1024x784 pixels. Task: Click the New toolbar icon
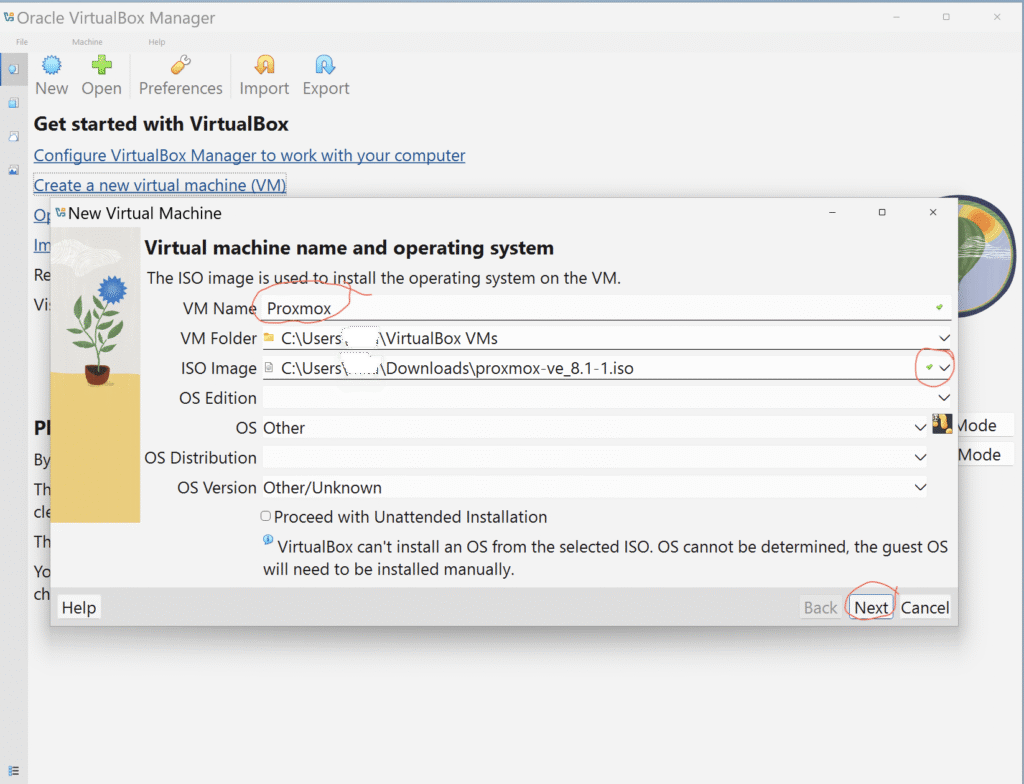[x=51, y=66]
